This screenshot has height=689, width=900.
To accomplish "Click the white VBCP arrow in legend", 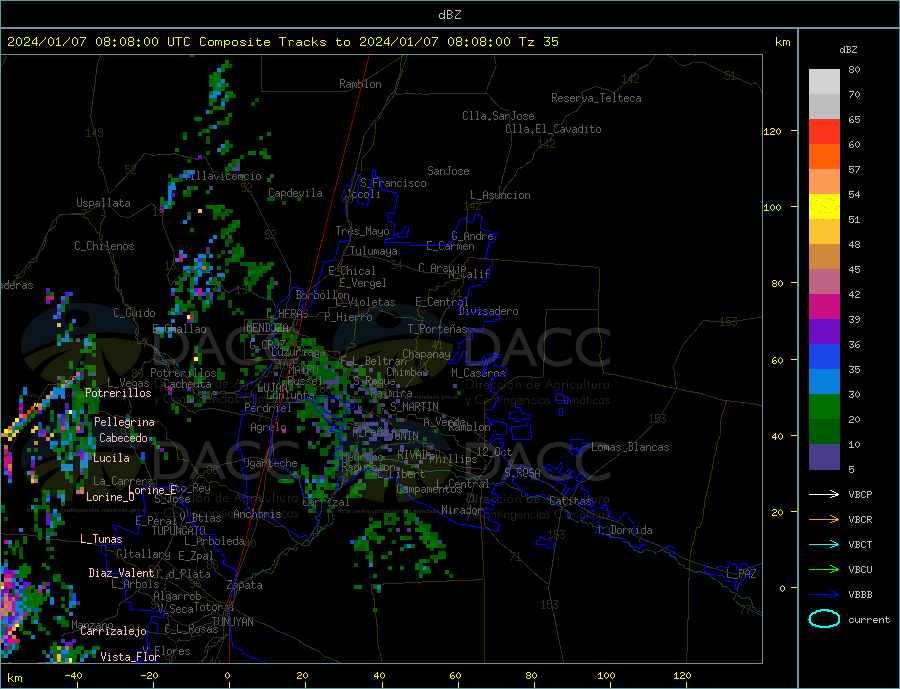I will coord(824,494).
